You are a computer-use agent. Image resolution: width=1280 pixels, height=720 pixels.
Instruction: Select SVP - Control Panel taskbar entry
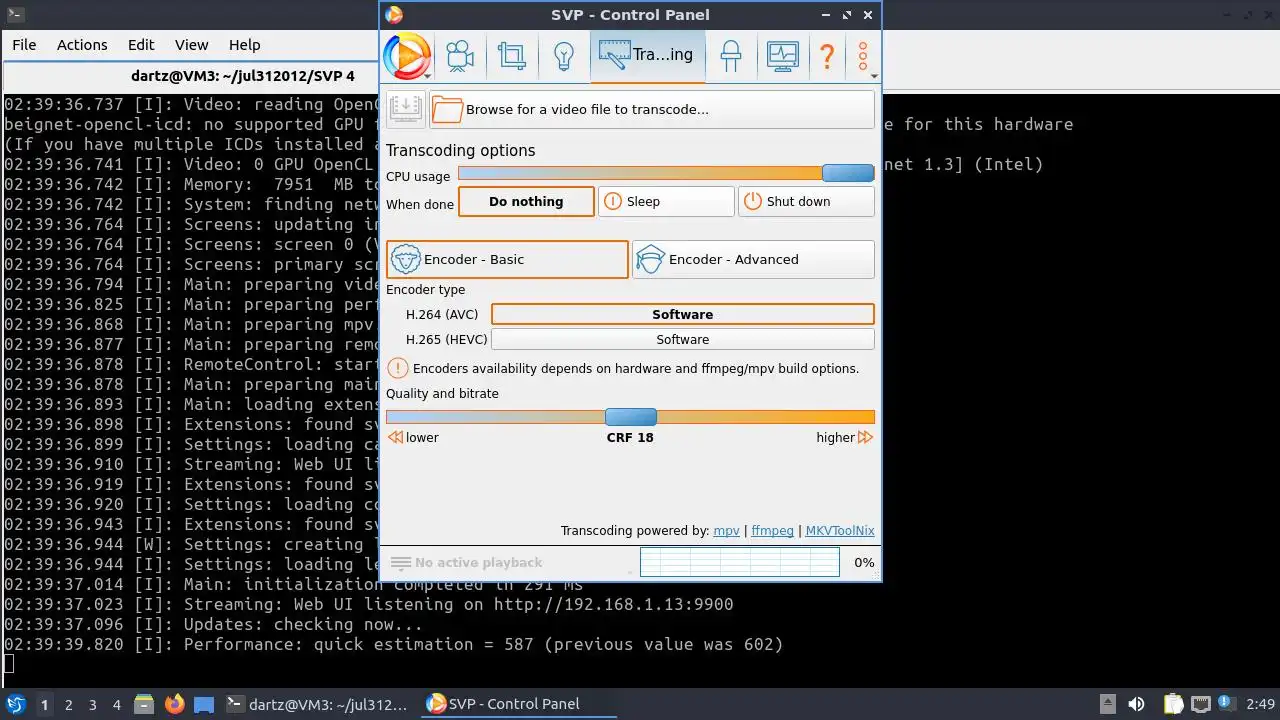point(518,704)
